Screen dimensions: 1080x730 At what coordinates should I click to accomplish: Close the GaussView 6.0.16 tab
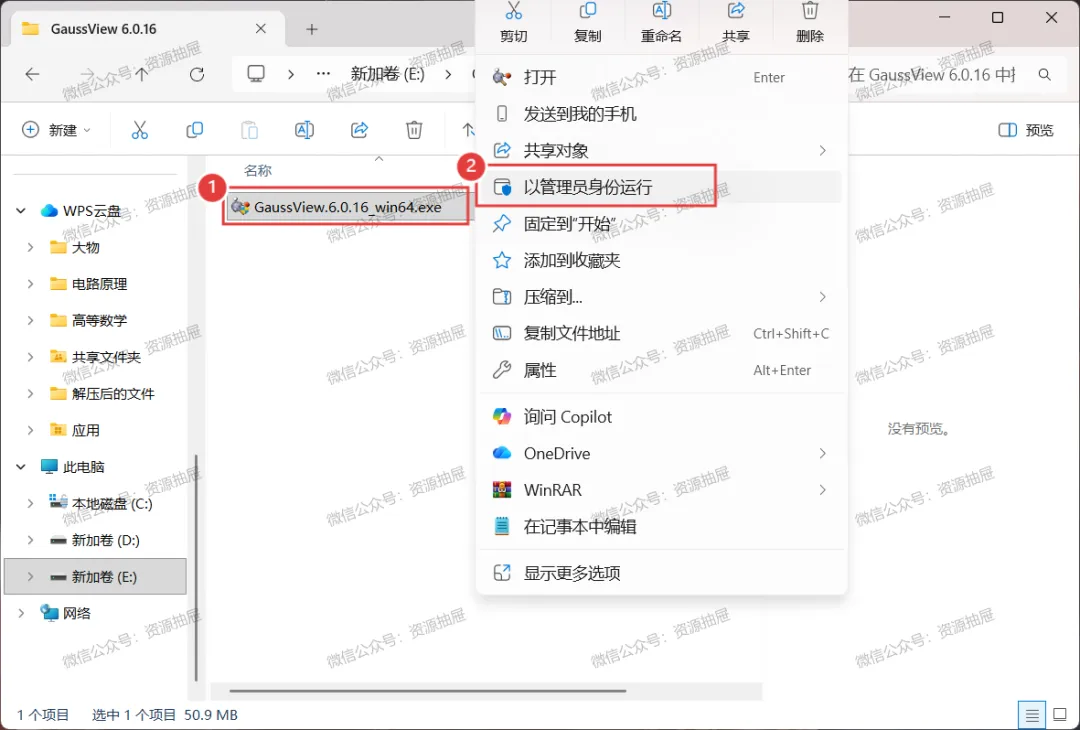point(260,29)
